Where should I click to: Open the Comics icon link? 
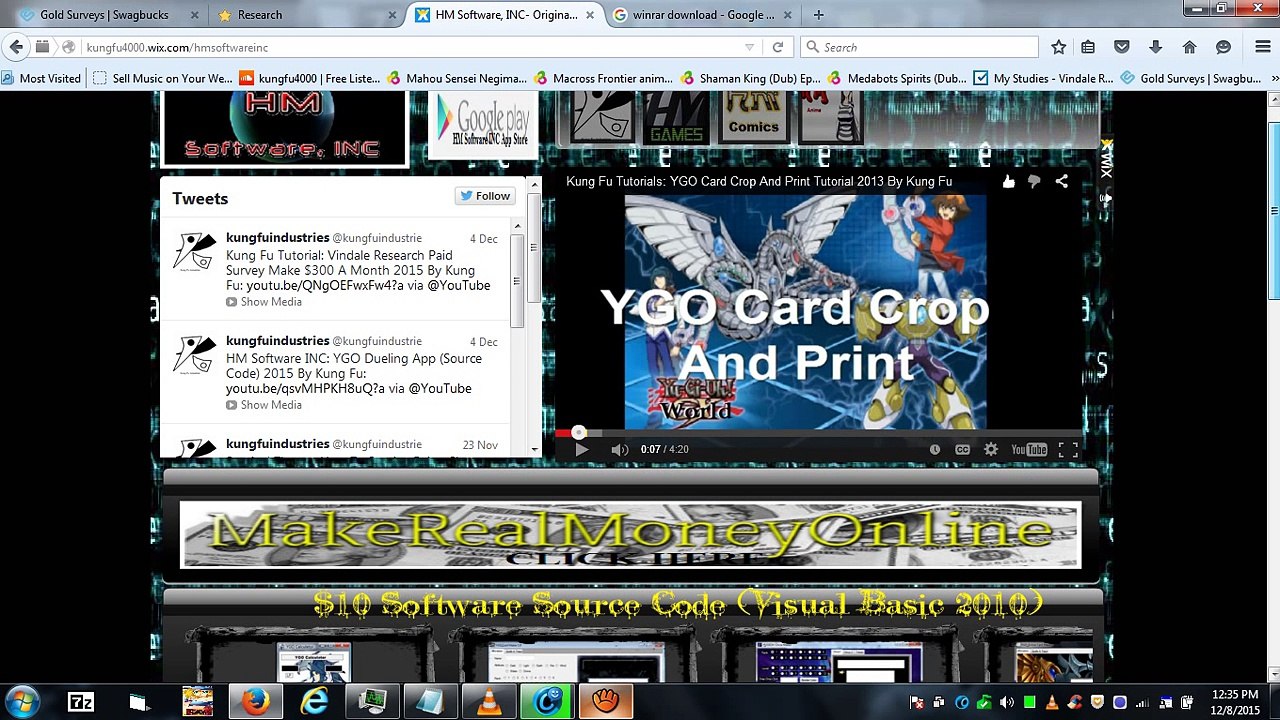(753, 118)
